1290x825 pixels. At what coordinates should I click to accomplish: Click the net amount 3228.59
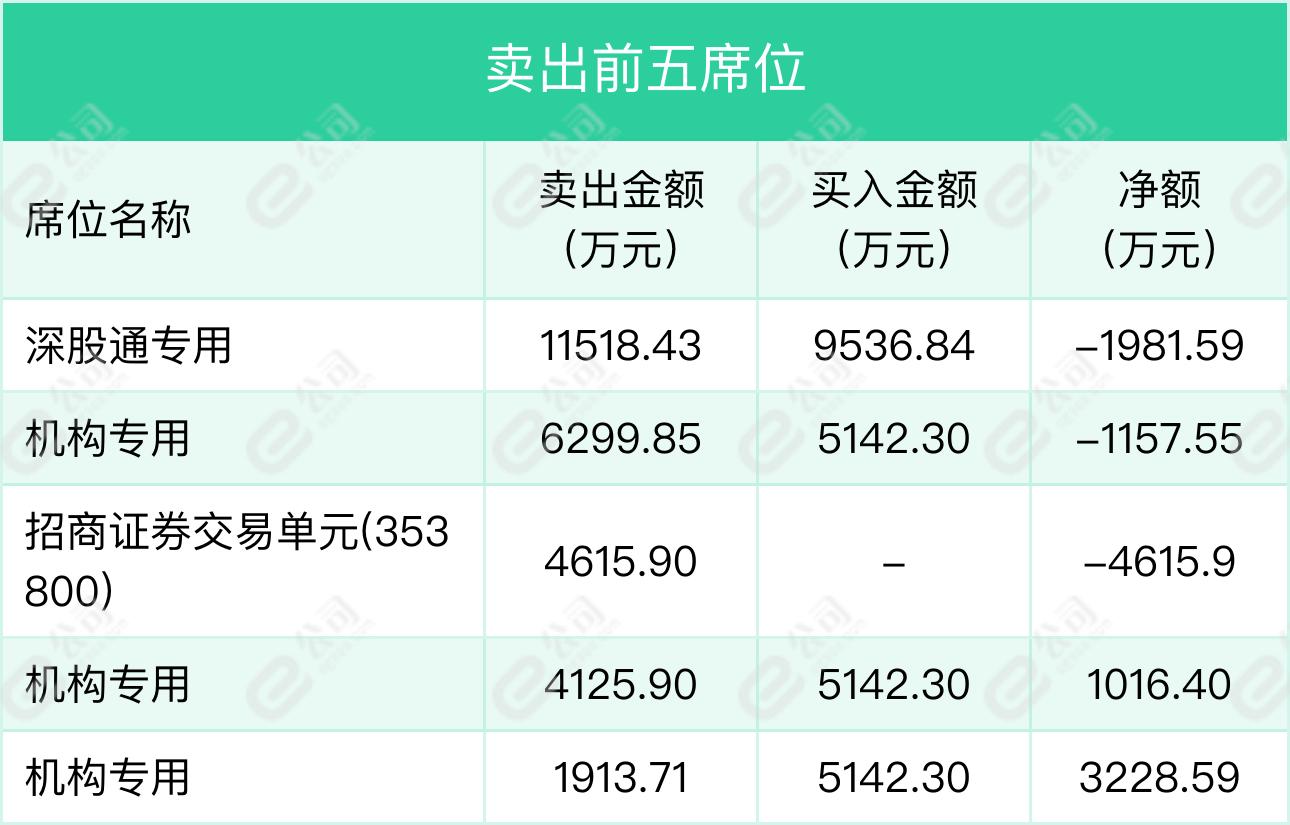pos(1159,777)
